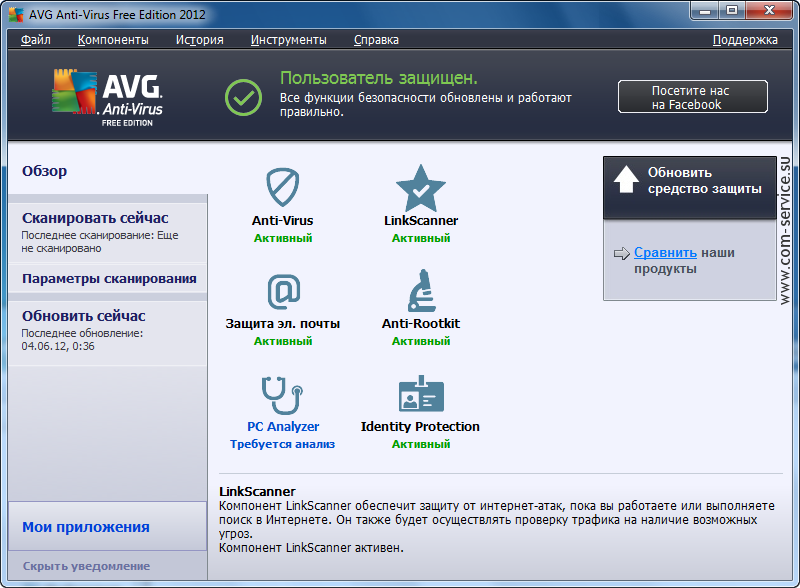Click the PC Analyzer label
The width and height of the screenshot is (800, 588).
(x=283, y=427)
